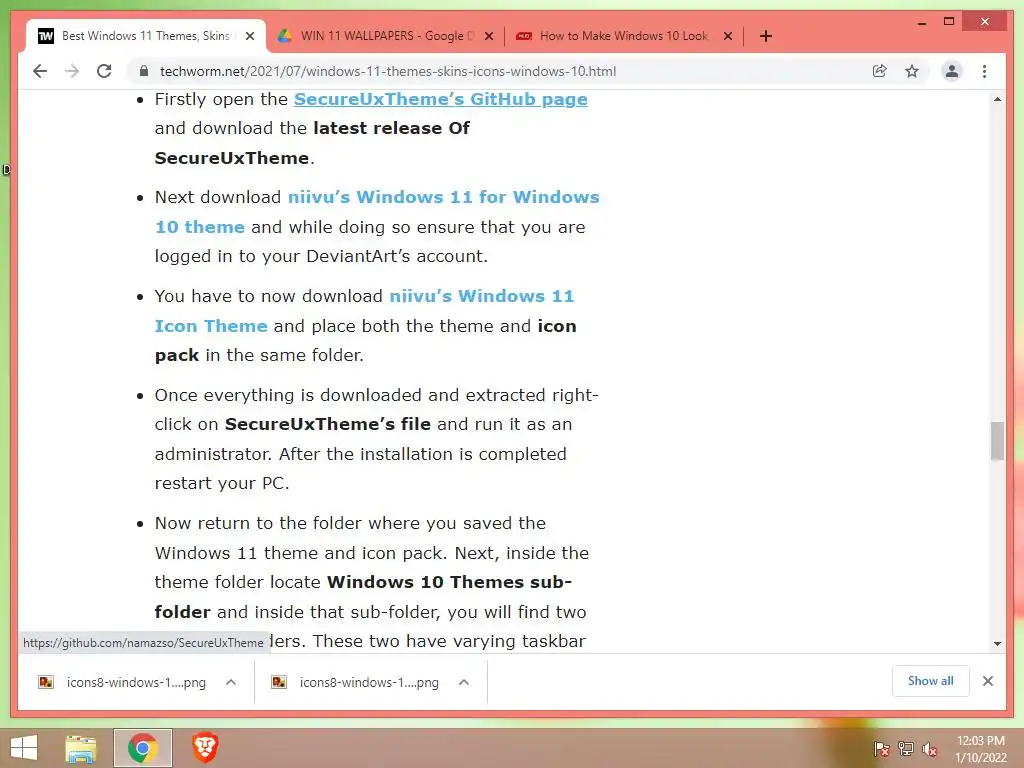Open network tray icon
This screenshot has height=768, width=1024.
coord(906,748)
